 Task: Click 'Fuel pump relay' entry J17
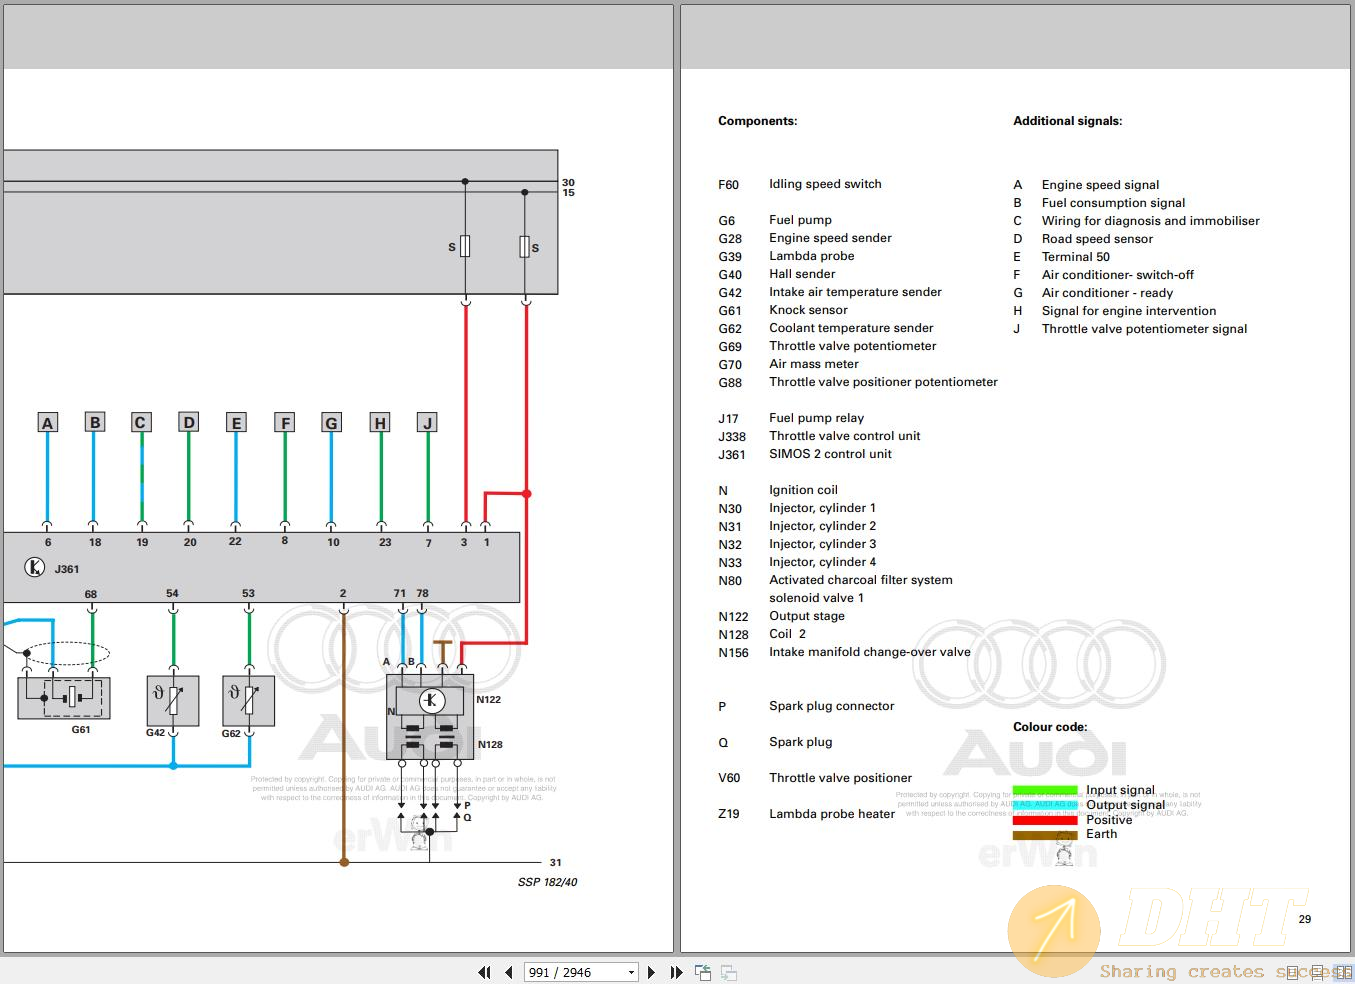coord(816,418)
